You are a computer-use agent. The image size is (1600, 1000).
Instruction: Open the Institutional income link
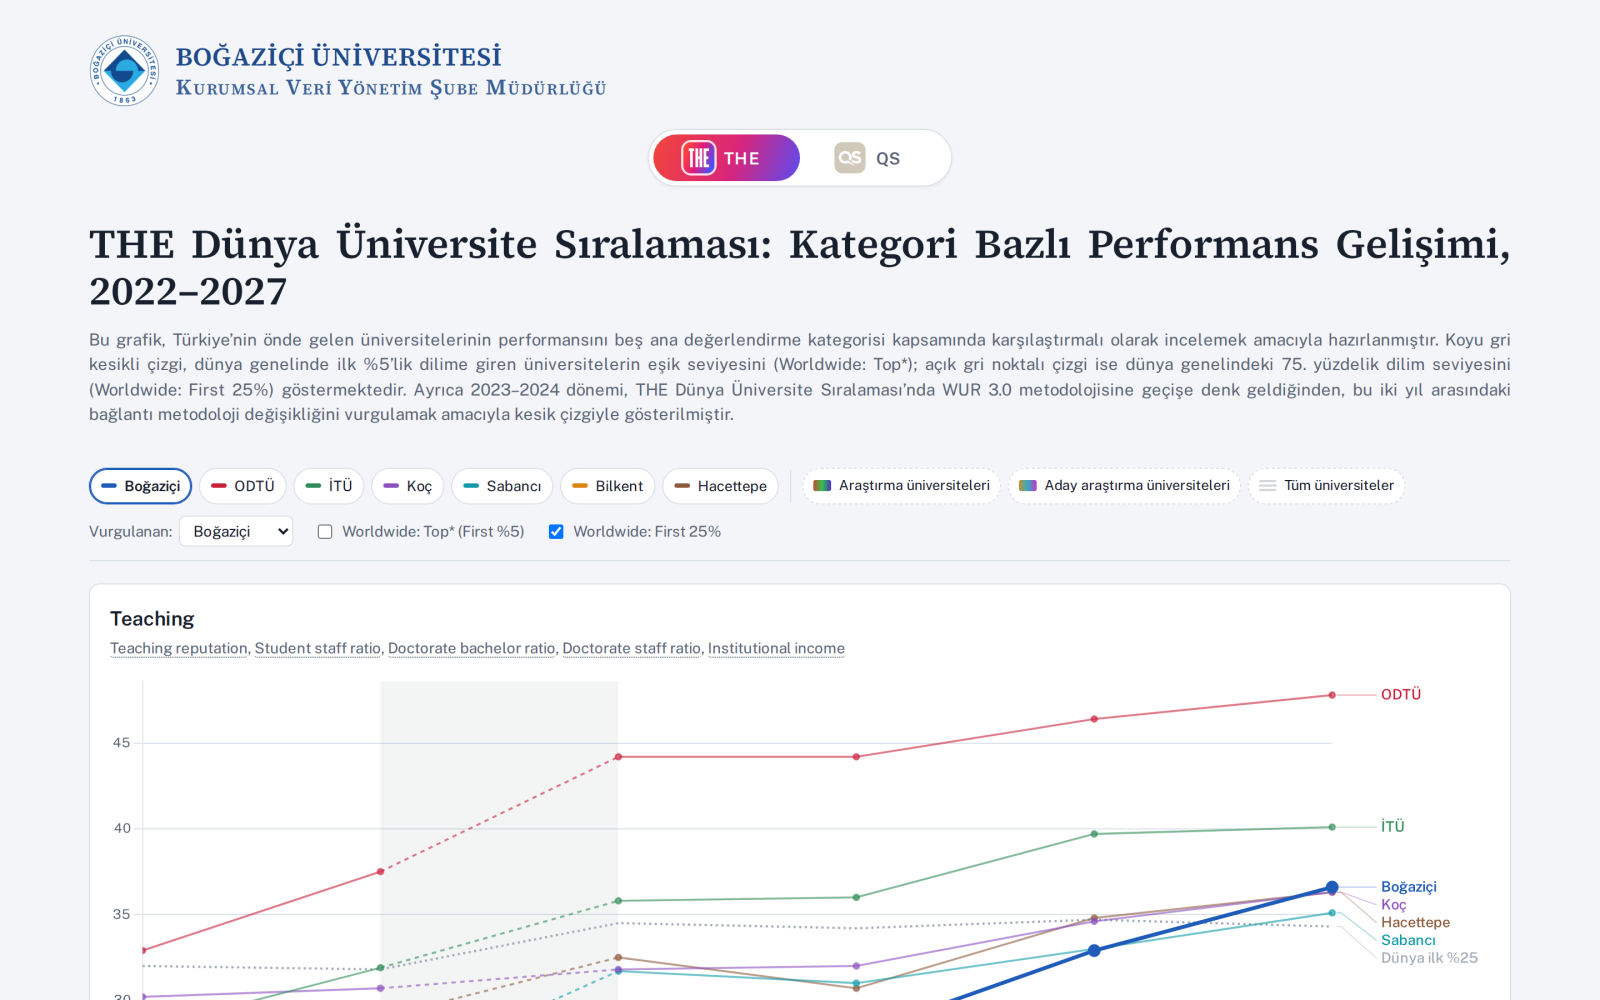pos(776,648)
